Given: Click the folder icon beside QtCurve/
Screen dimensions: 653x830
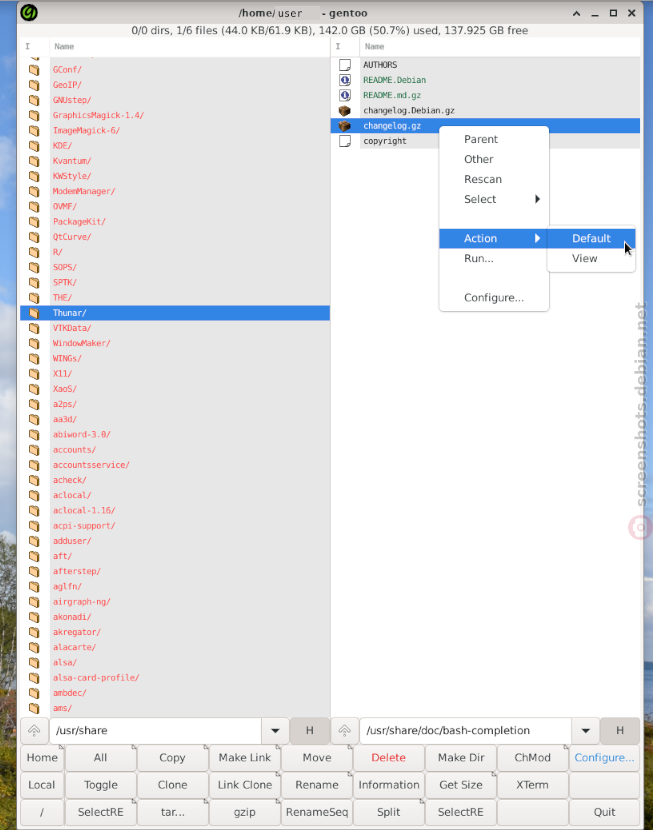Looking at the screenshot, I should click(x=34, y=237).
